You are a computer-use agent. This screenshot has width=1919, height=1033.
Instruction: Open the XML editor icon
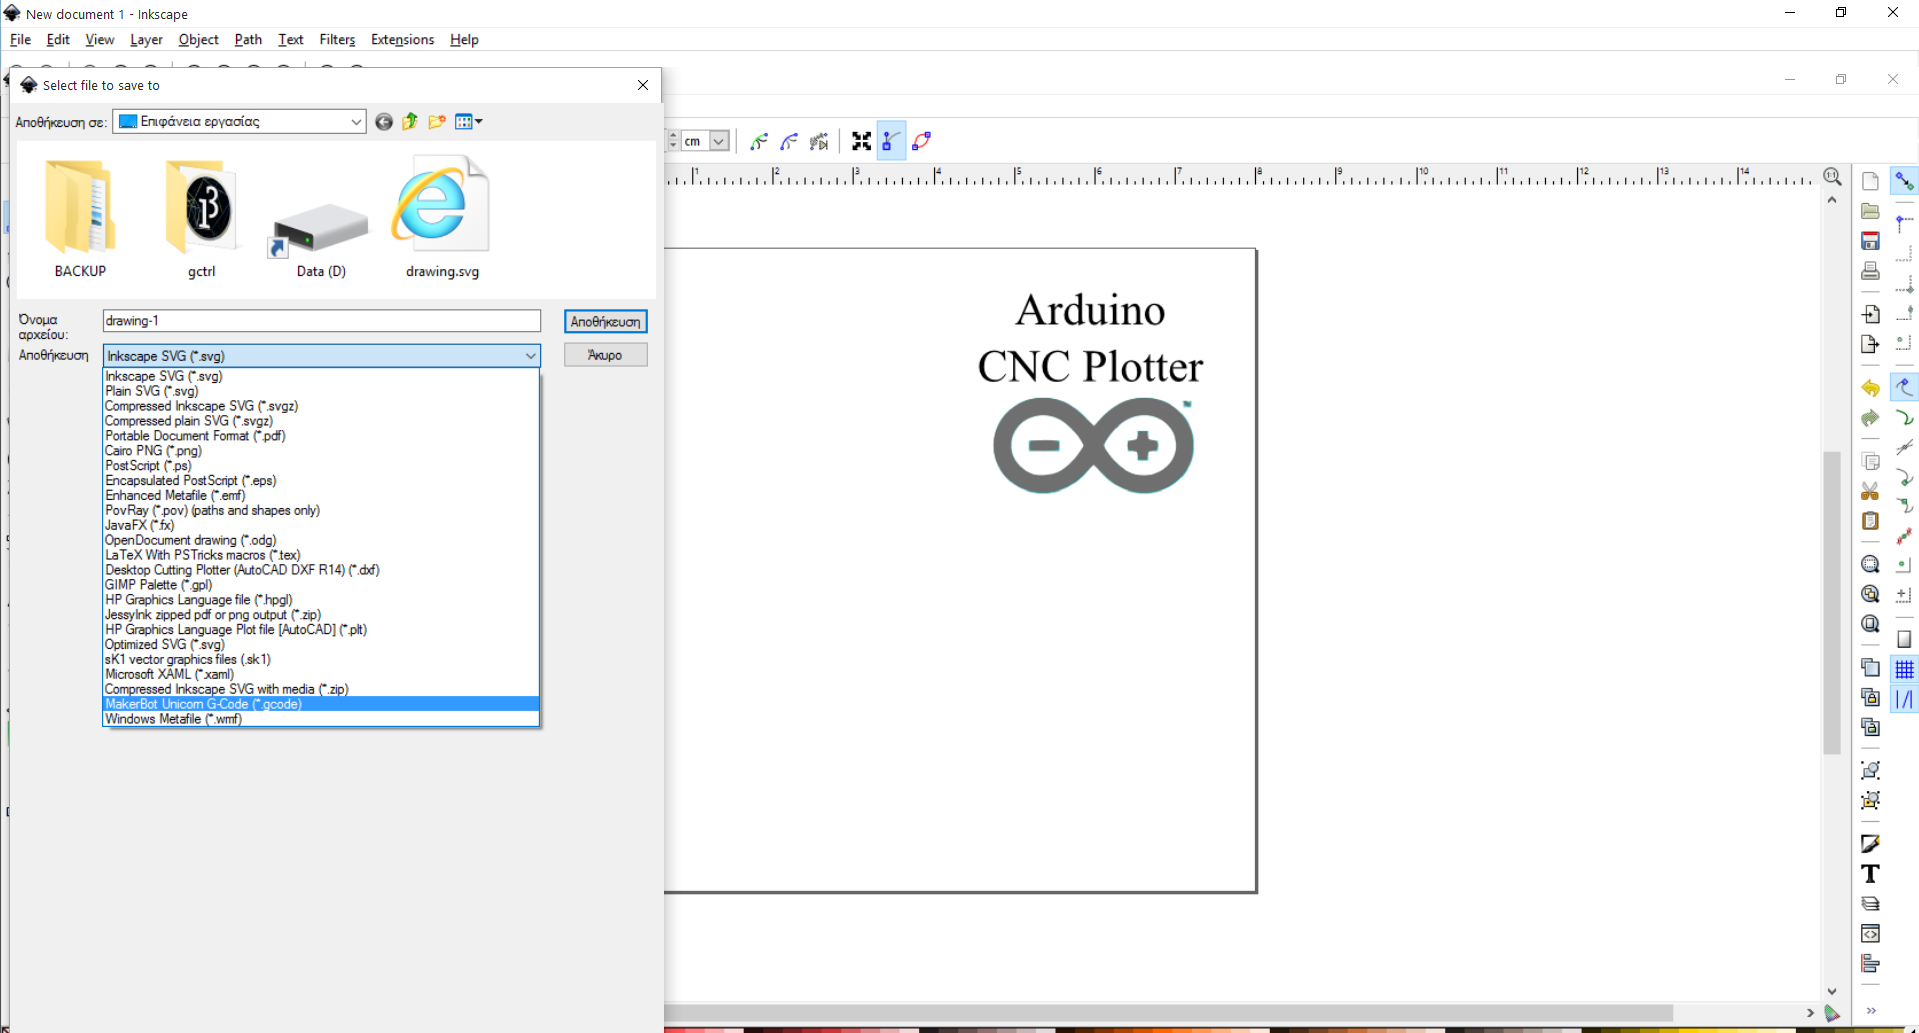coord(1869,933)
